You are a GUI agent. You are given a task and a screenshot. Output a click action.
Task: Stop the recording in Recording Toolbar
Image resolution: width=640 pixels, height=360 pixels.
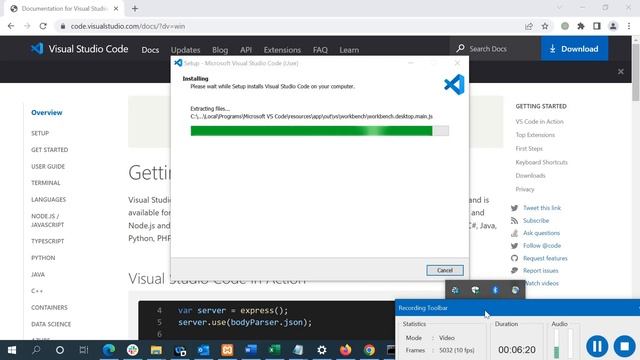(x=624, y=346)
